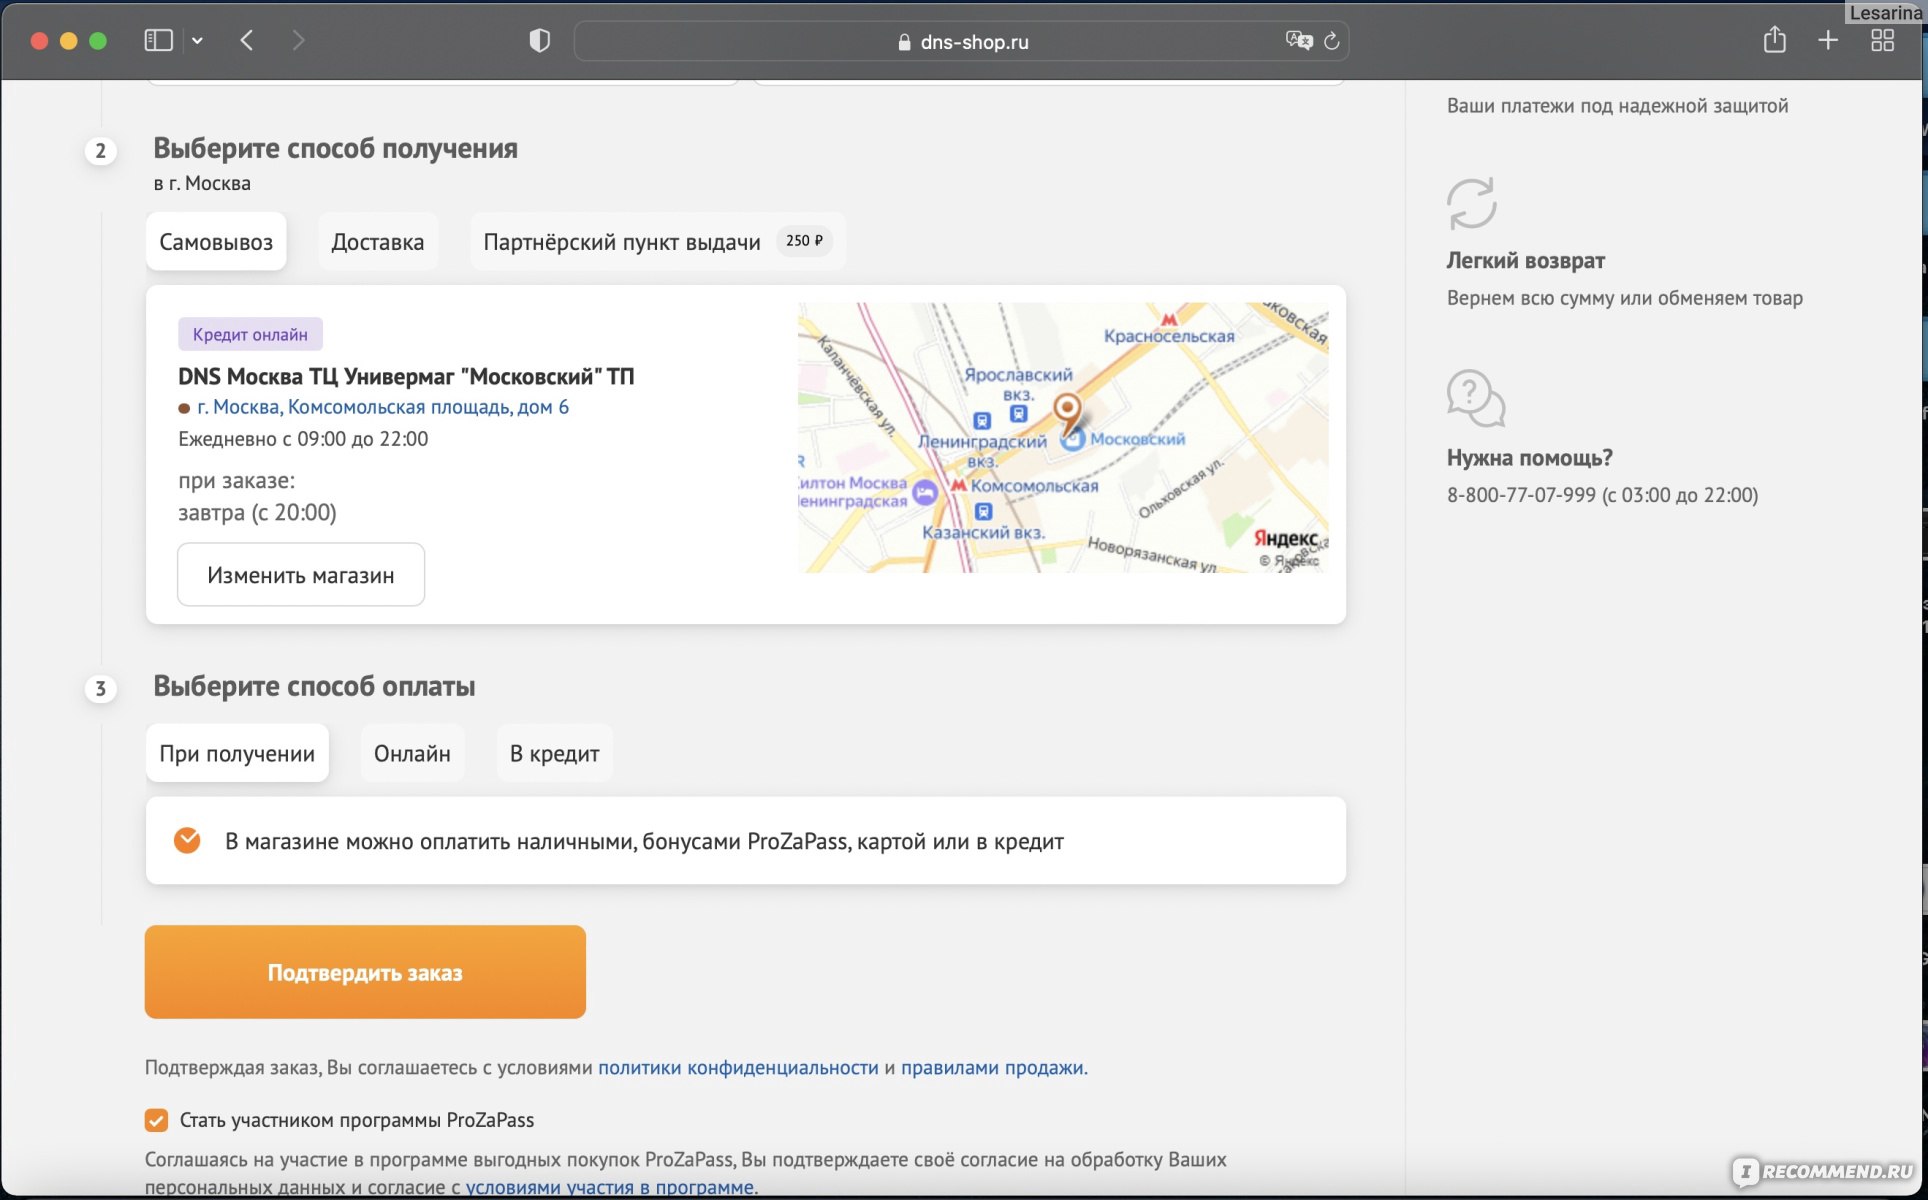Click the Яндекс logo on map
The height and width of the screenshot is (1200, 1928).
pos(1285,538)
